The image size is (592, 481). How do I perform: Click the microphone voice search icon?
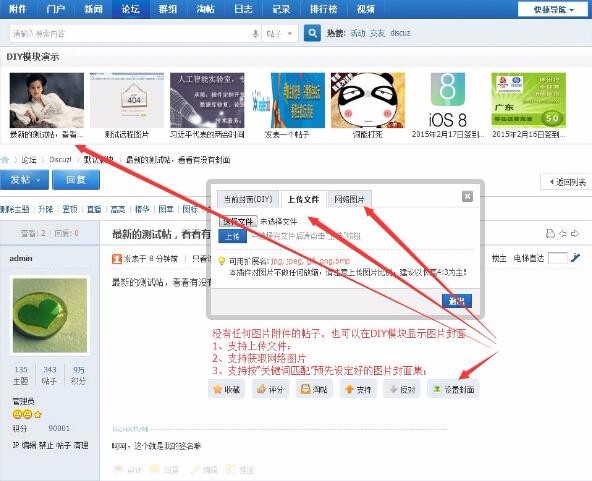click(x=255, y=34)
